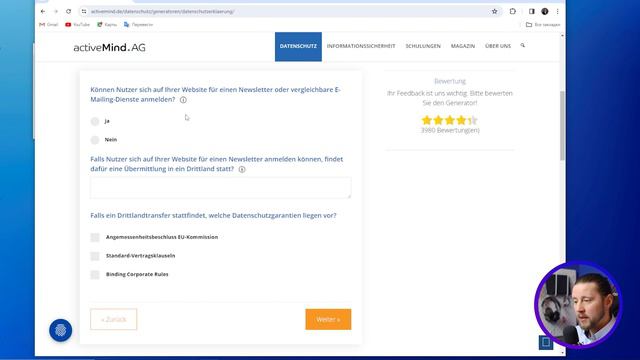Click the scrollbar up arrow
This screenshot has height=360, width=640.
pyautogui.click(x=562, y=36)
